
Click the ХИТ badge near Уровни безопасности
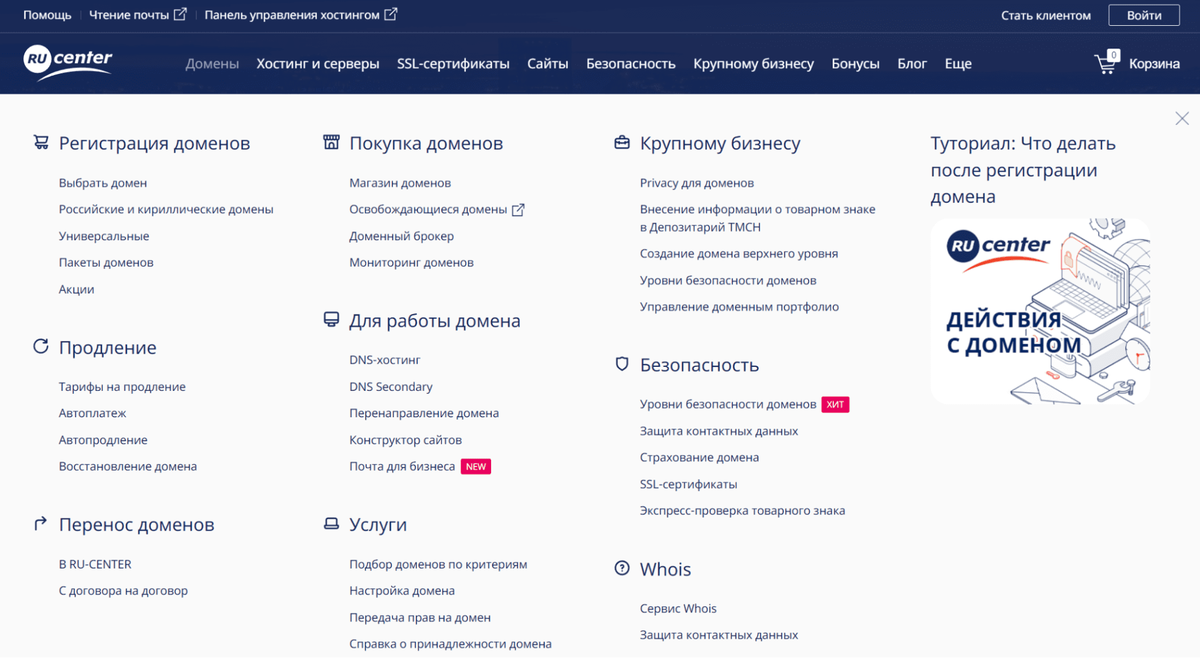coord(836,404)
